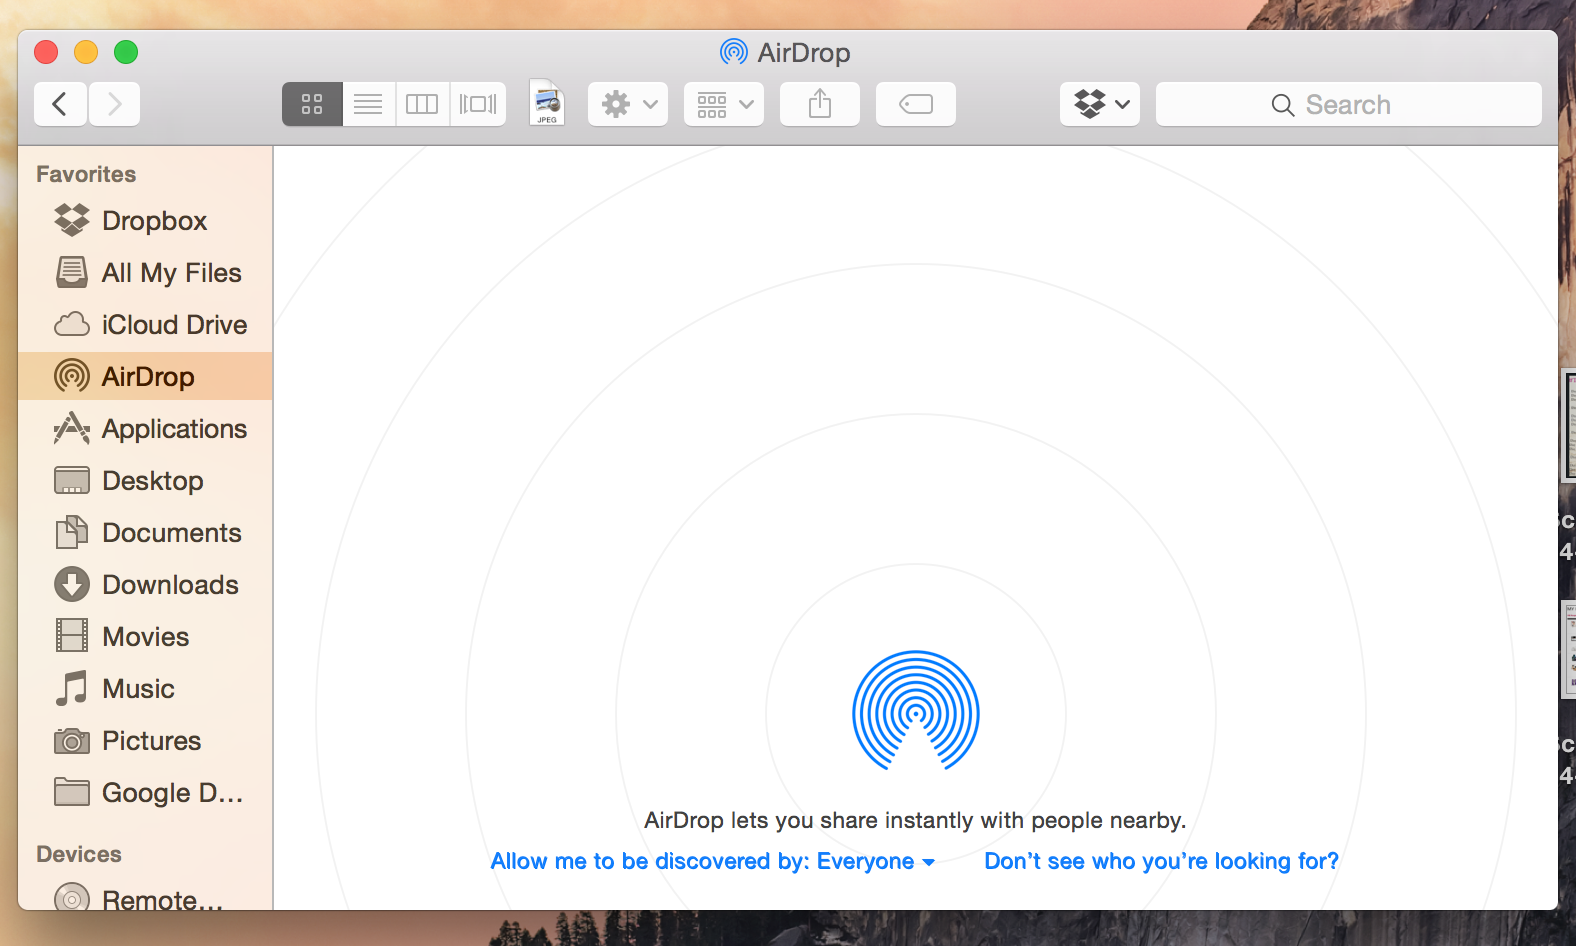Open Downloads in the sidebar
1576x946 pixels.
pyautogui.click(x=145, y=584)
